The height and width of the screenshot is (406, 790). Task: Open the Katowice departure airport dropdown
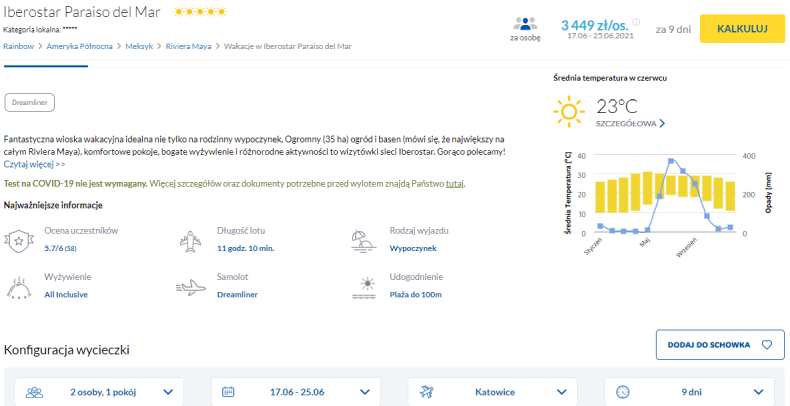pos(492,391)
